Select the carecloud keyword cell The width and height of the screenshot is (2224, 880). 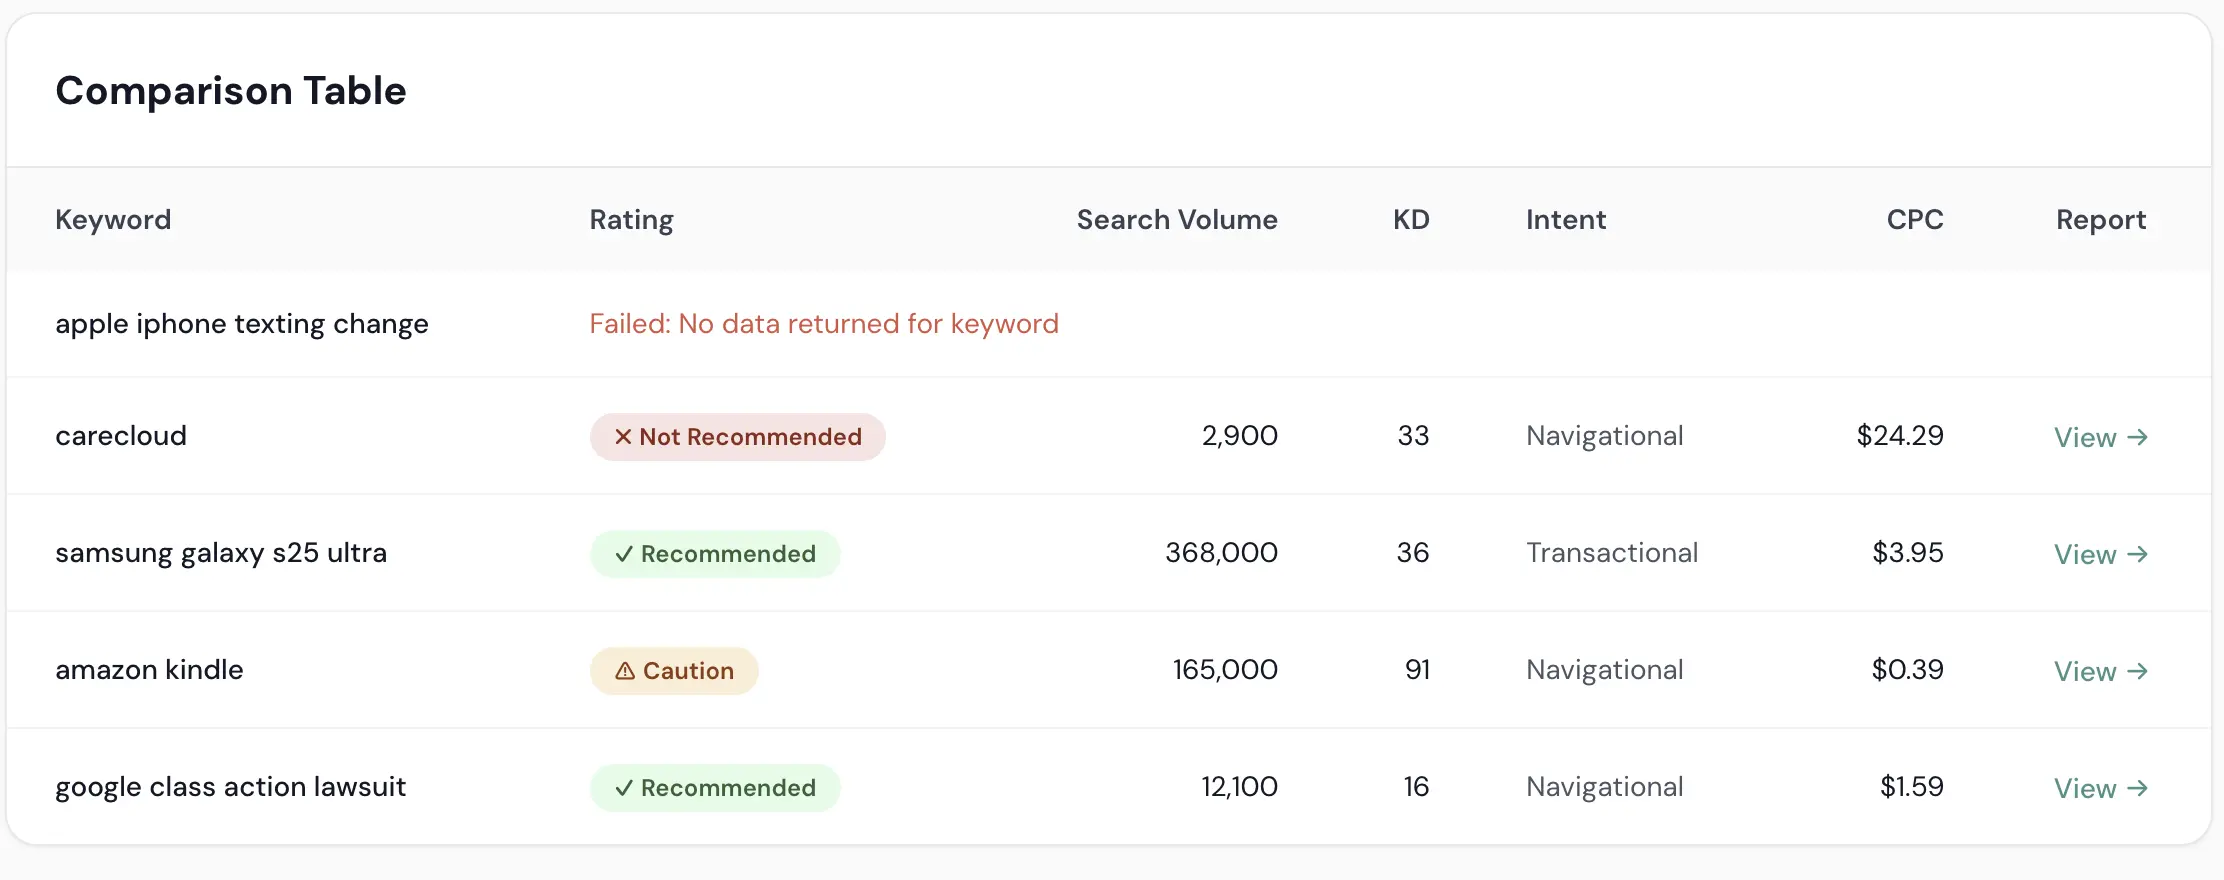121,436
